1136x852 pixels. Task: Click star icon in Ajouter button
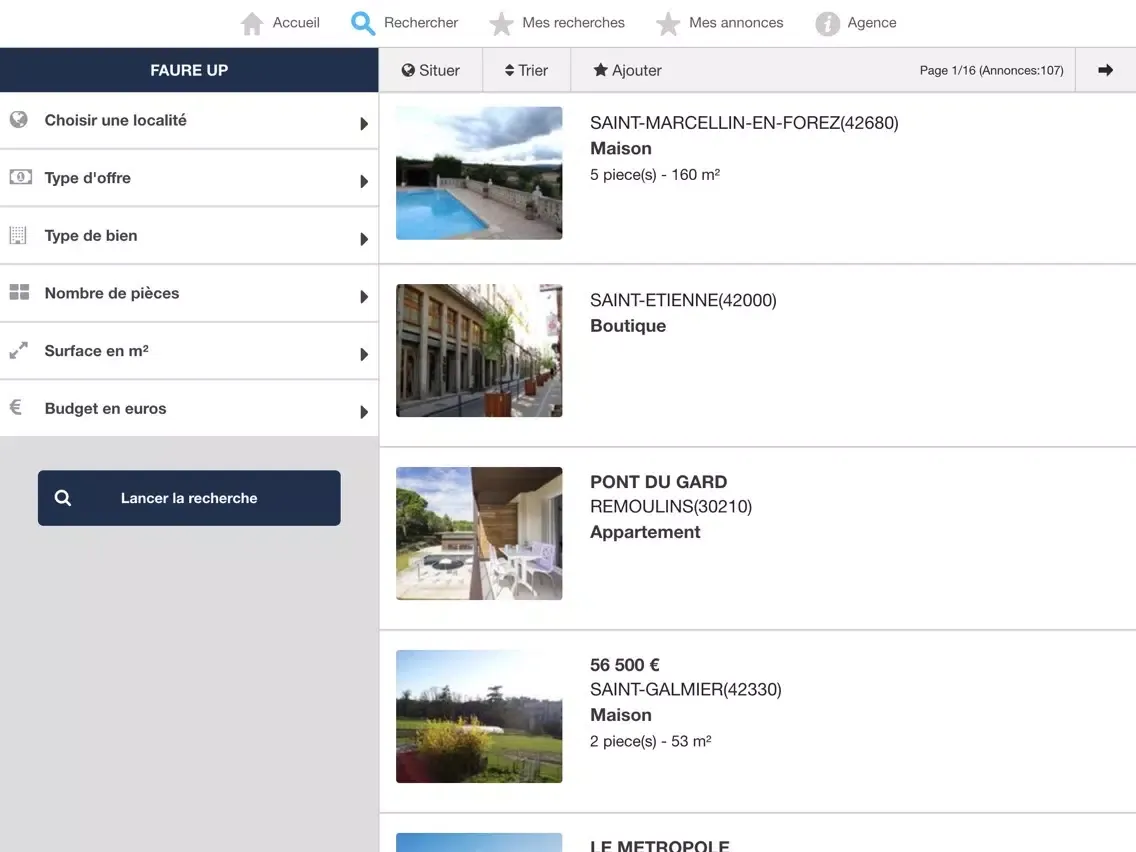[600, 70]
